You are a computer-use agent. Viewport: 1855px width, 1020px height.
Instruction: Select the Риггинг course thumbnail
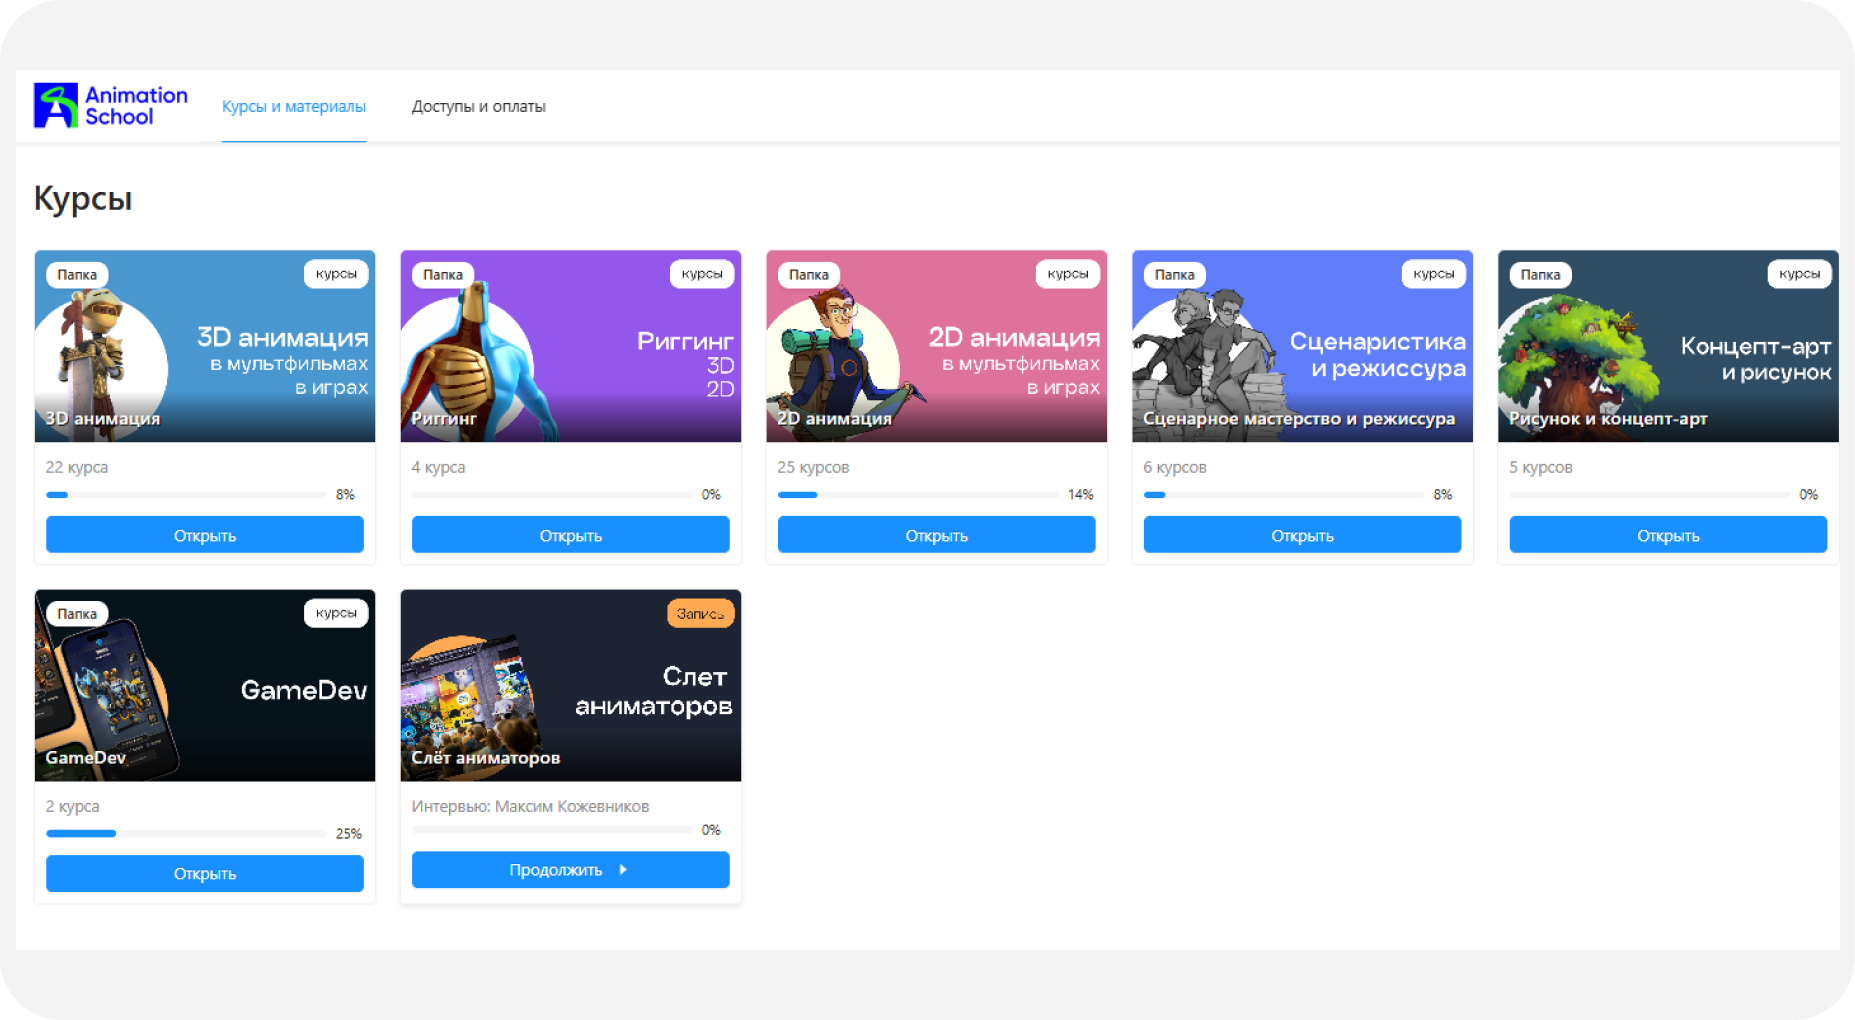[571, 346]
